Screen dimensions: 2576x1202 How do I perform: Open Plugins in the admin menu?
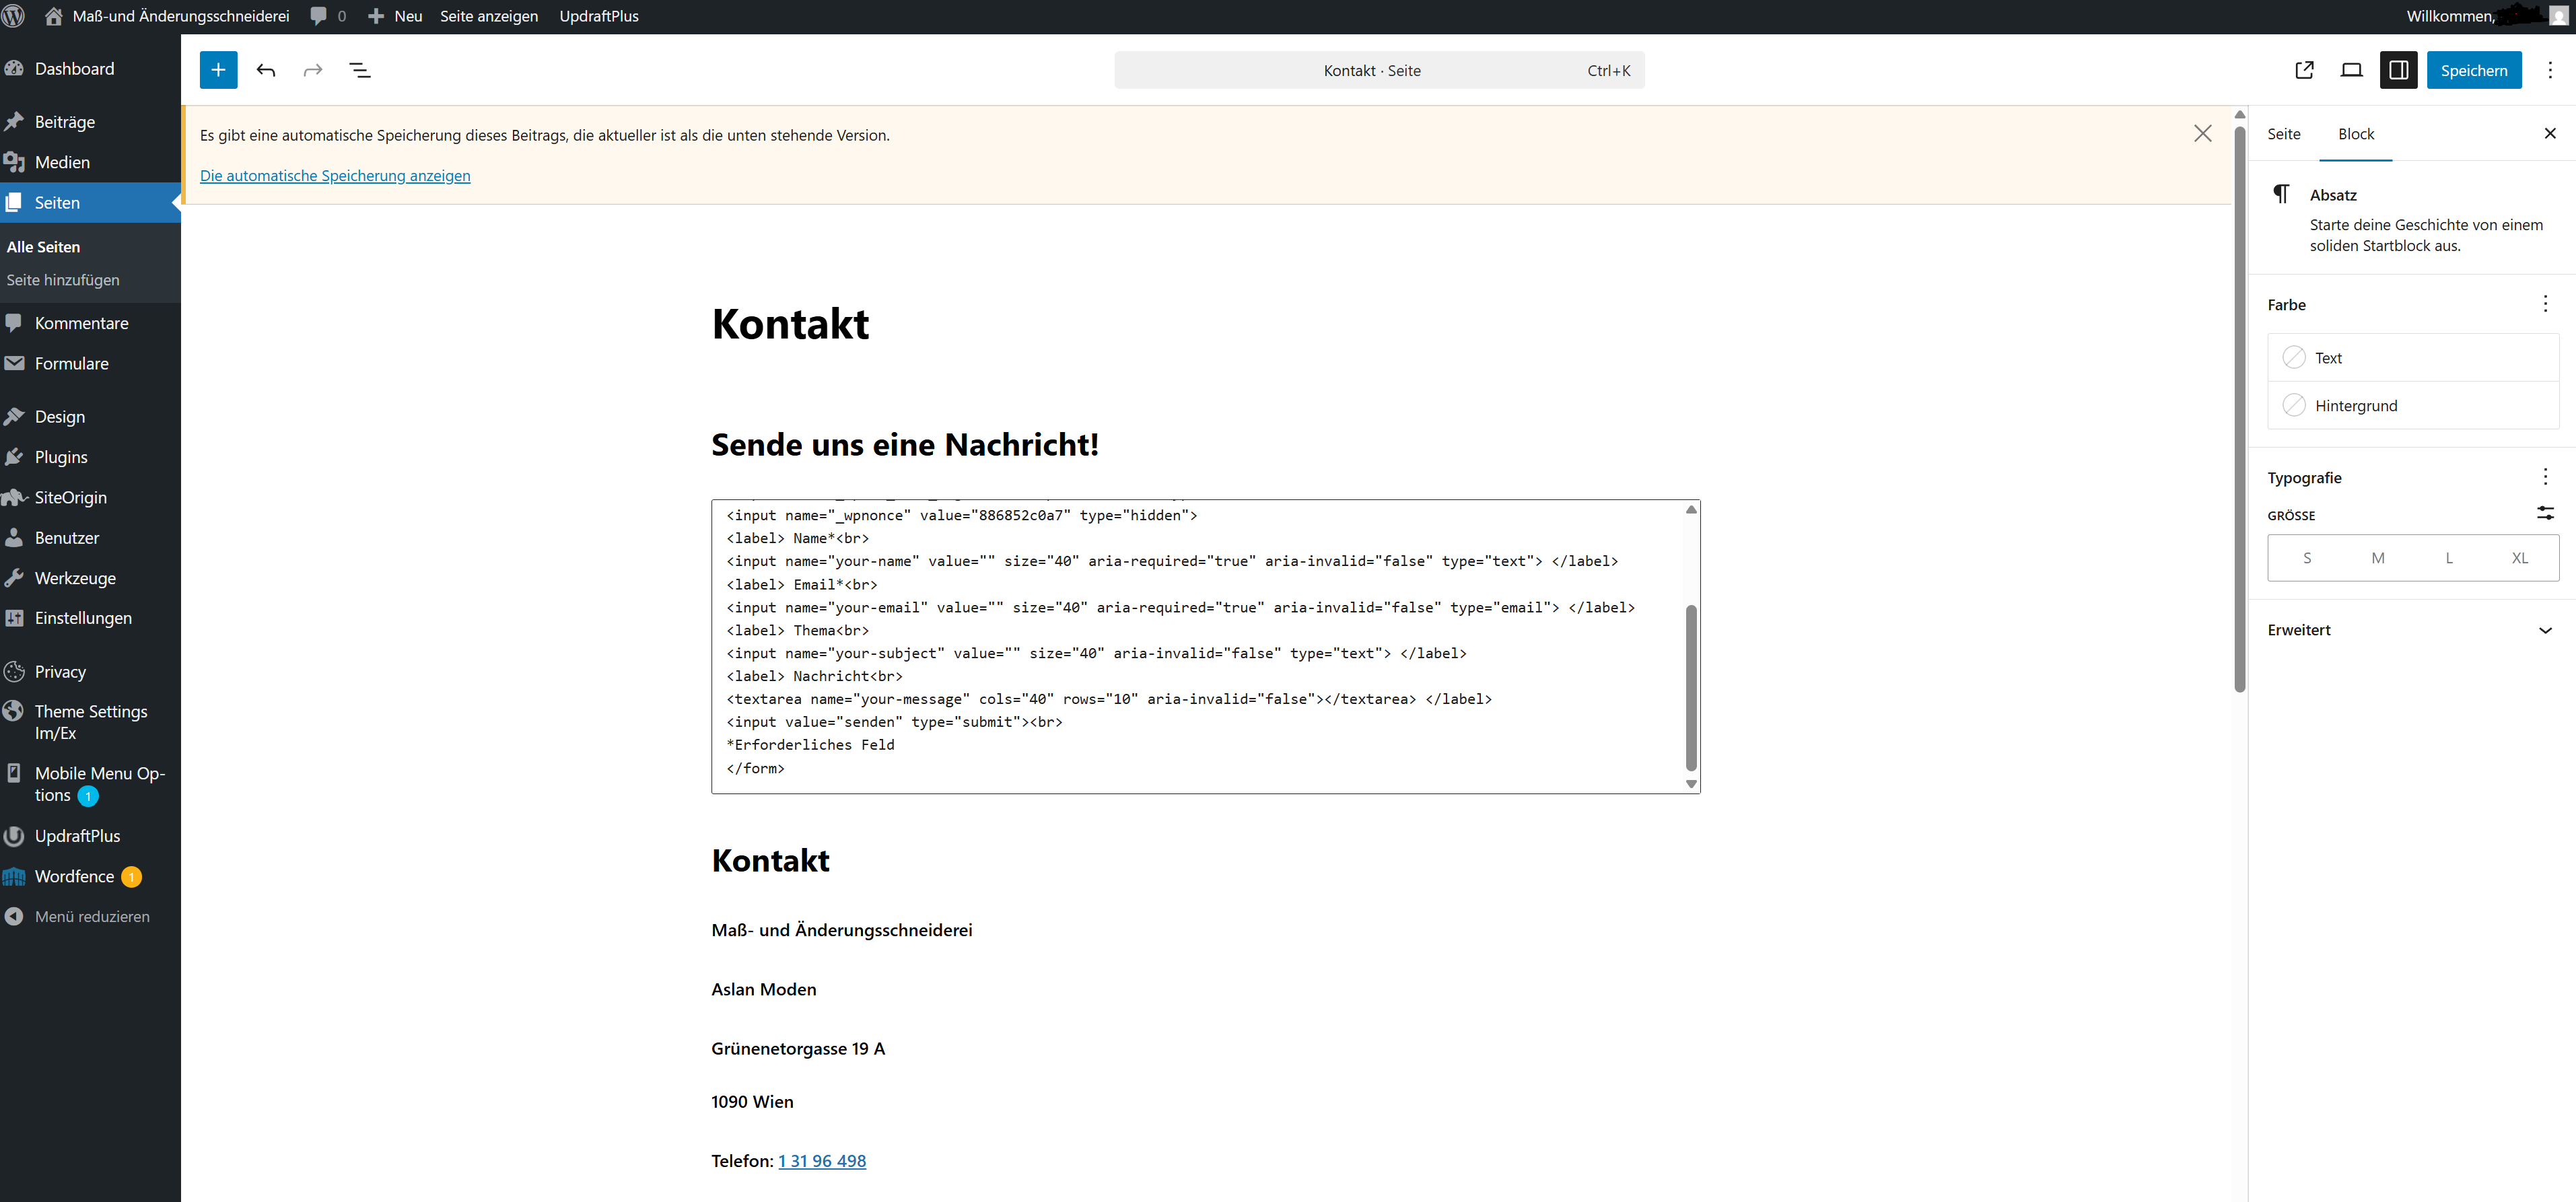61,457
